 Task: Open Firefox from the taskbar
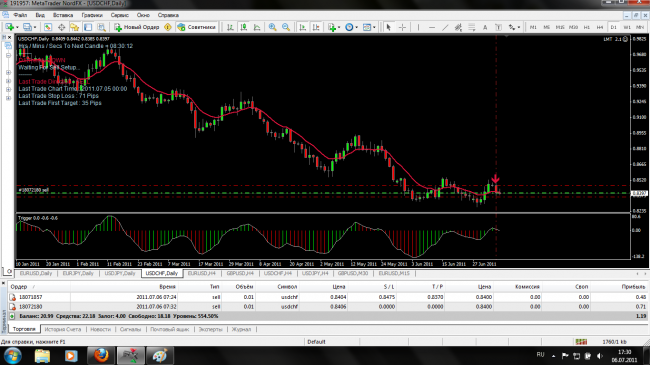point(101,355)
